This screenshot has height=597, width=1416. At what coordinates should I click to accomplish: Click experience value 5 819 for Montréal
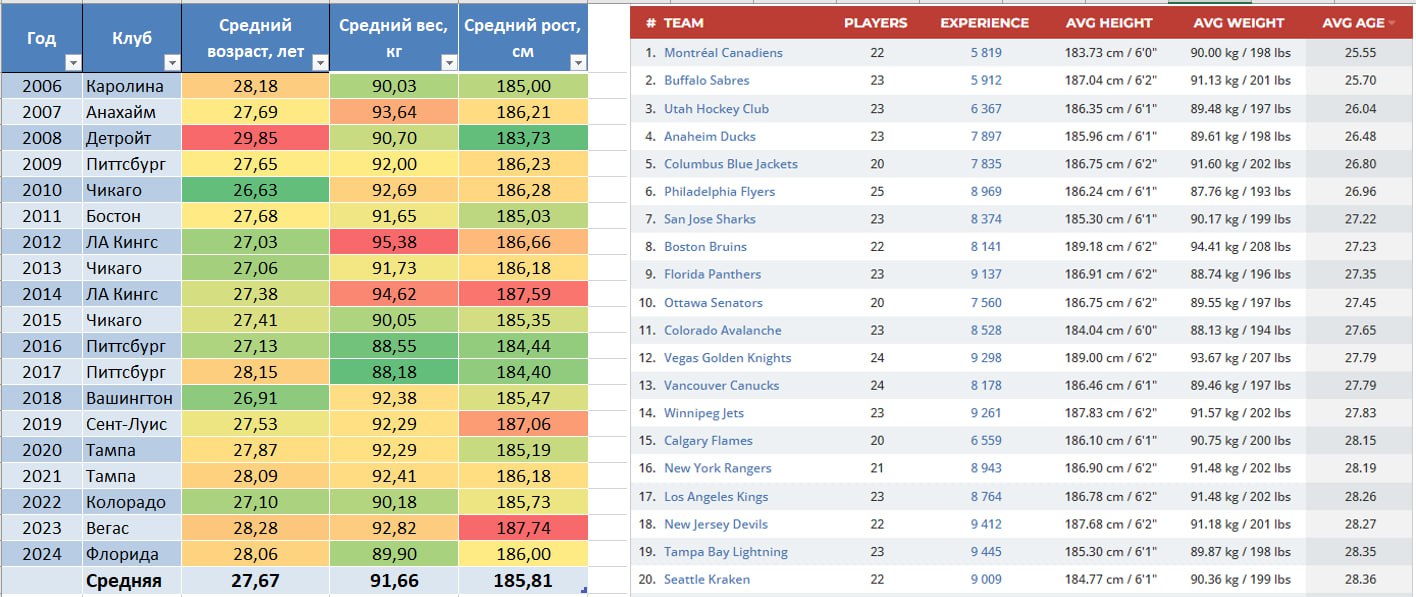986,53
